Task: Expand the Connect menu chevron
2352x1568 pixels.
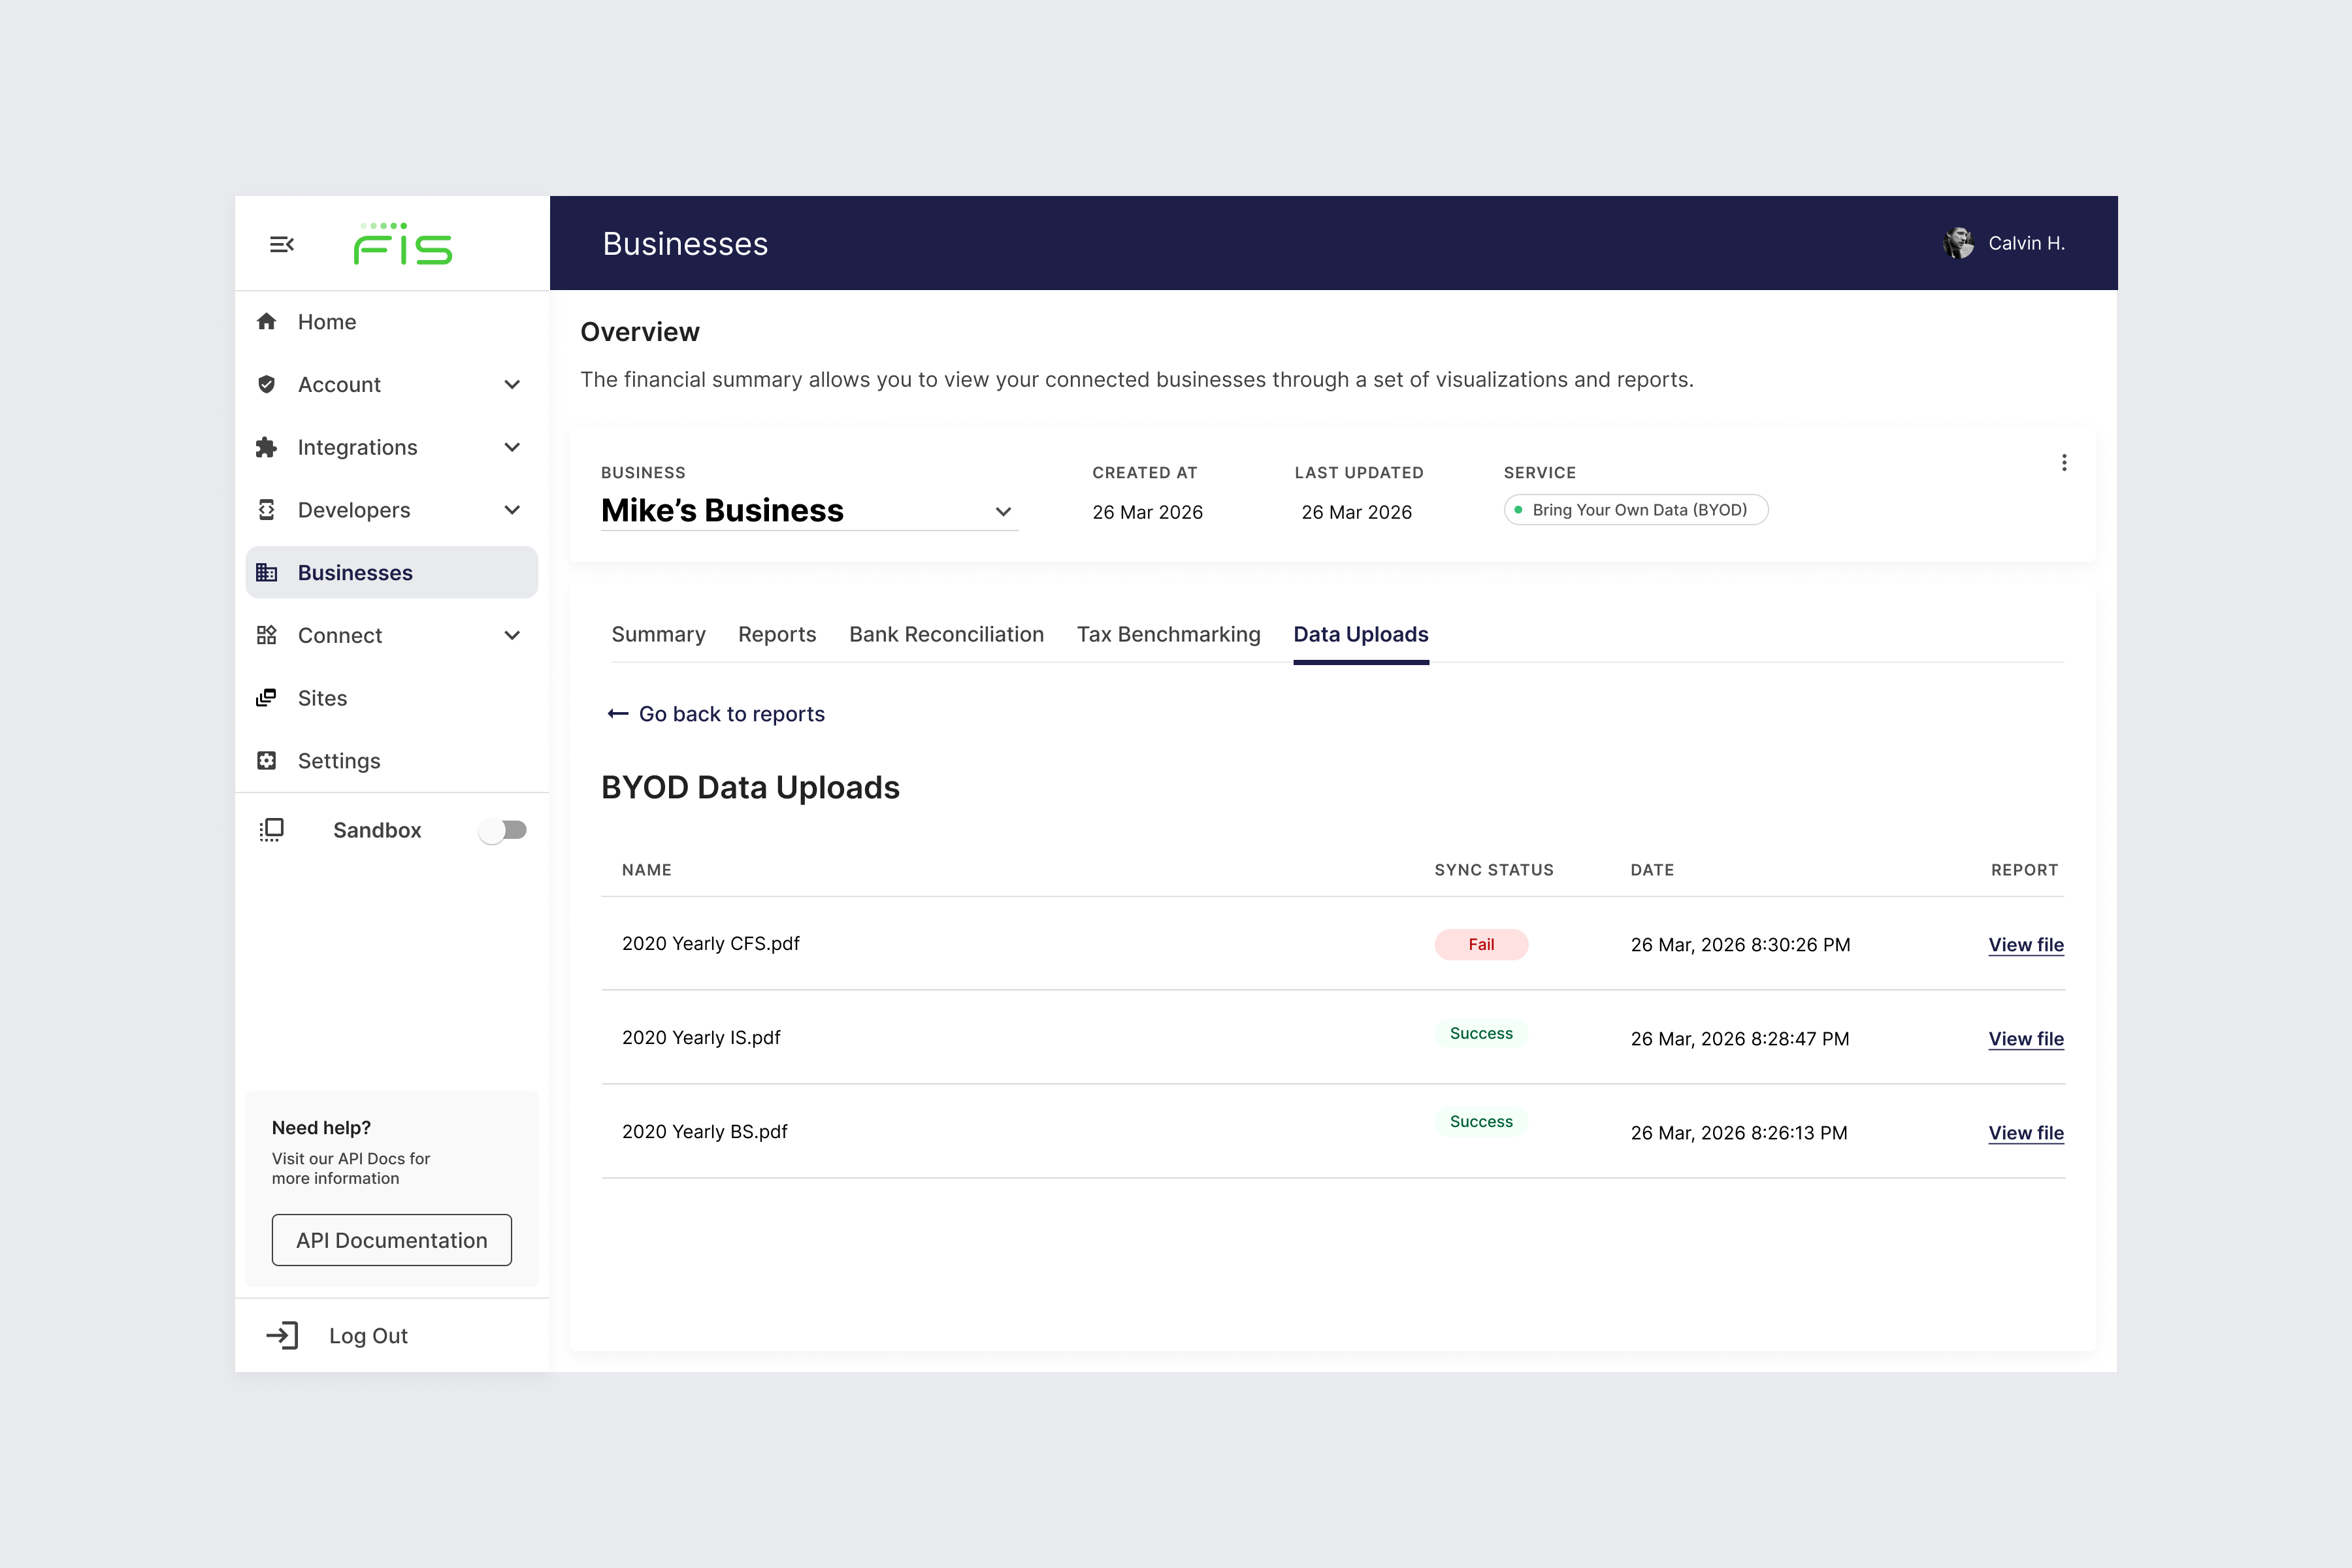Action: pyautogui.click(x=512, y=636)
